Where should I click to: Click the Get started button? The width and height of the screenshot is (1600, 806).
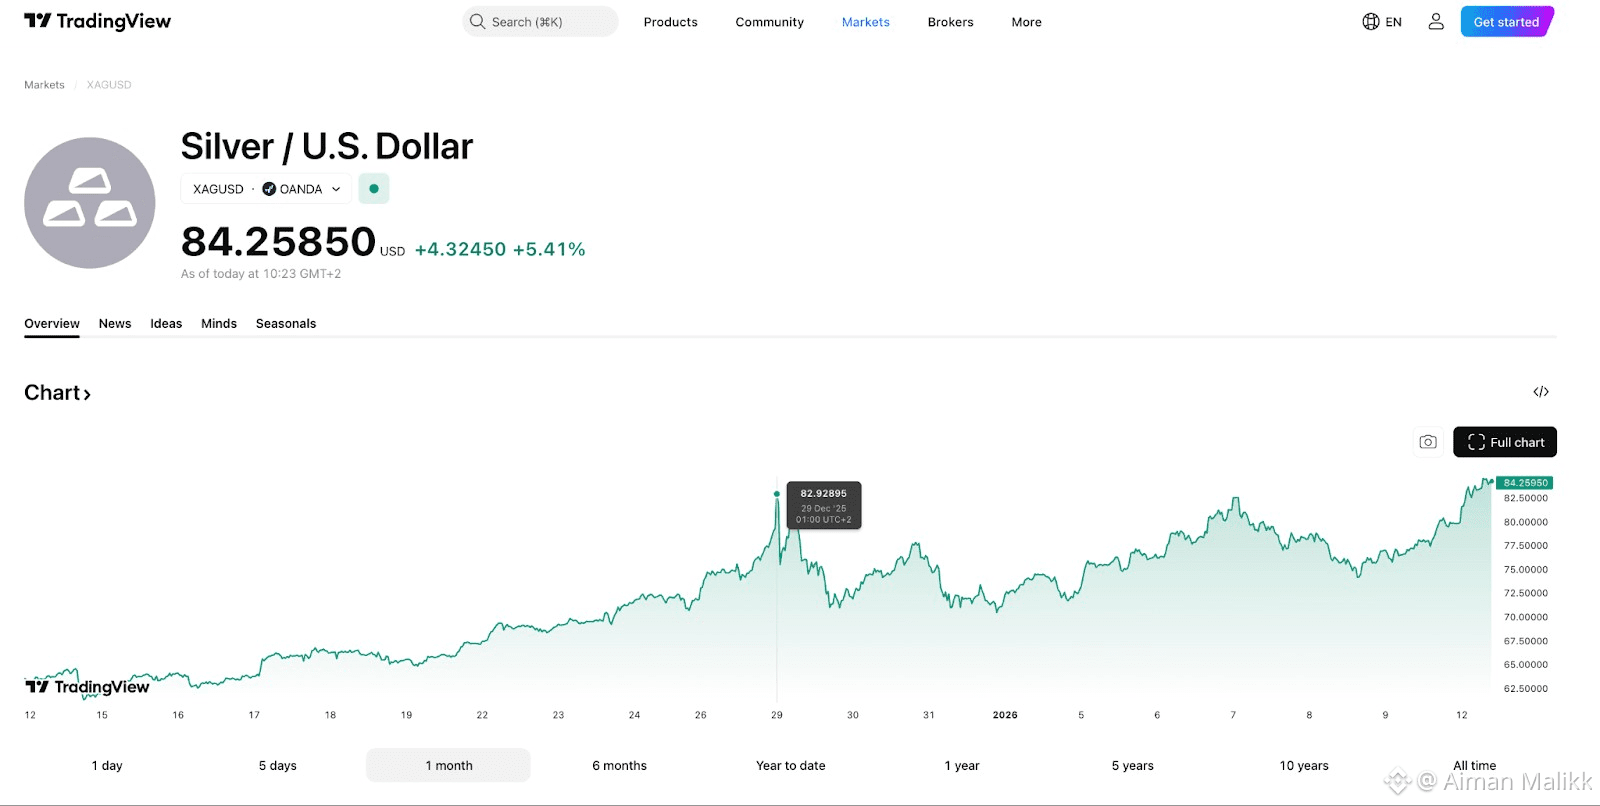1506,22
